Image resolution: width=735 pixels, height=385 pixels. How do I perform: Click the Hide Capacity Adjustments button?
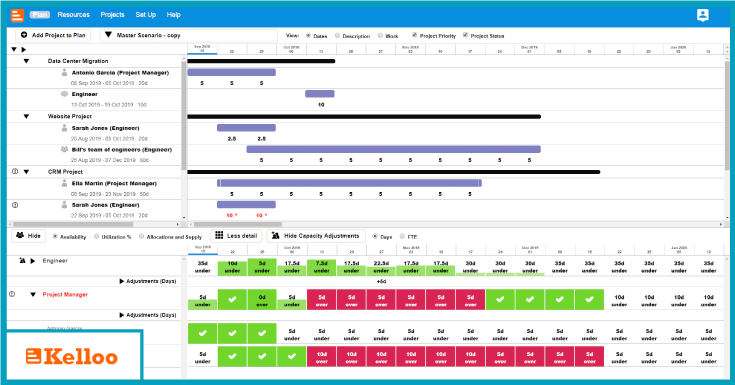tap(315, 236)
